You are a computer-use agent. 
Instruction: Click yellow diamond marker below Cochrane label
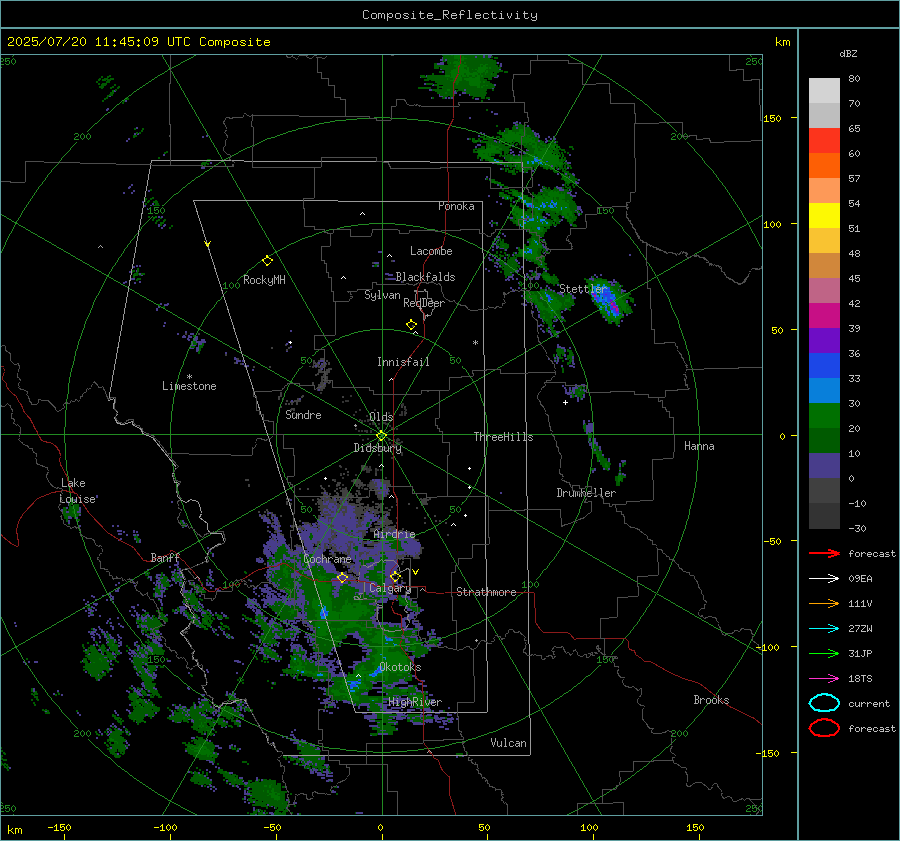click(x=342, y=578)
